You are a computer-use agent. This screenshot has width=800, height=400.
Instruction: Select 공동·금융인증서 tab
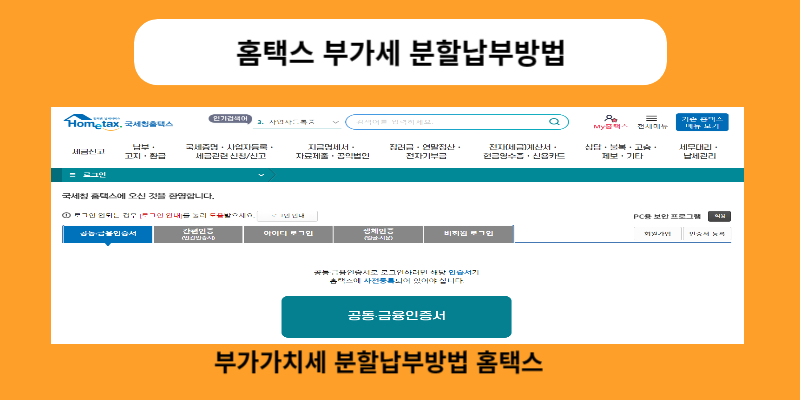point(107,234)
